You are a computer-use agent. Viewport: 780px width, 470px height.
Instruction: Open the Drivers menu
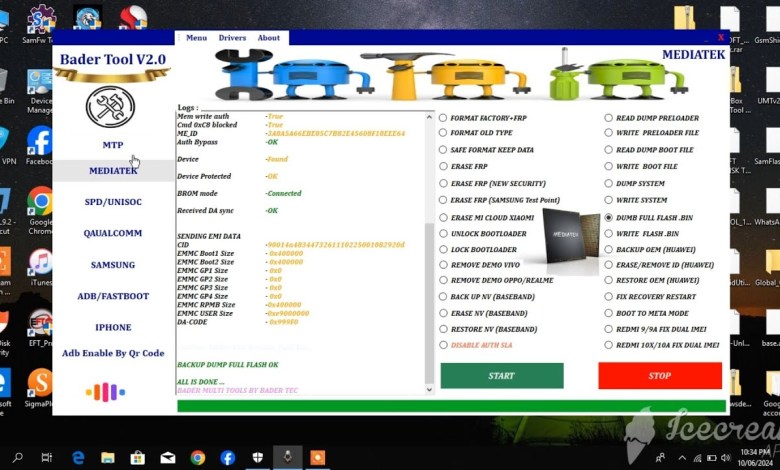(x=232, y=38)
